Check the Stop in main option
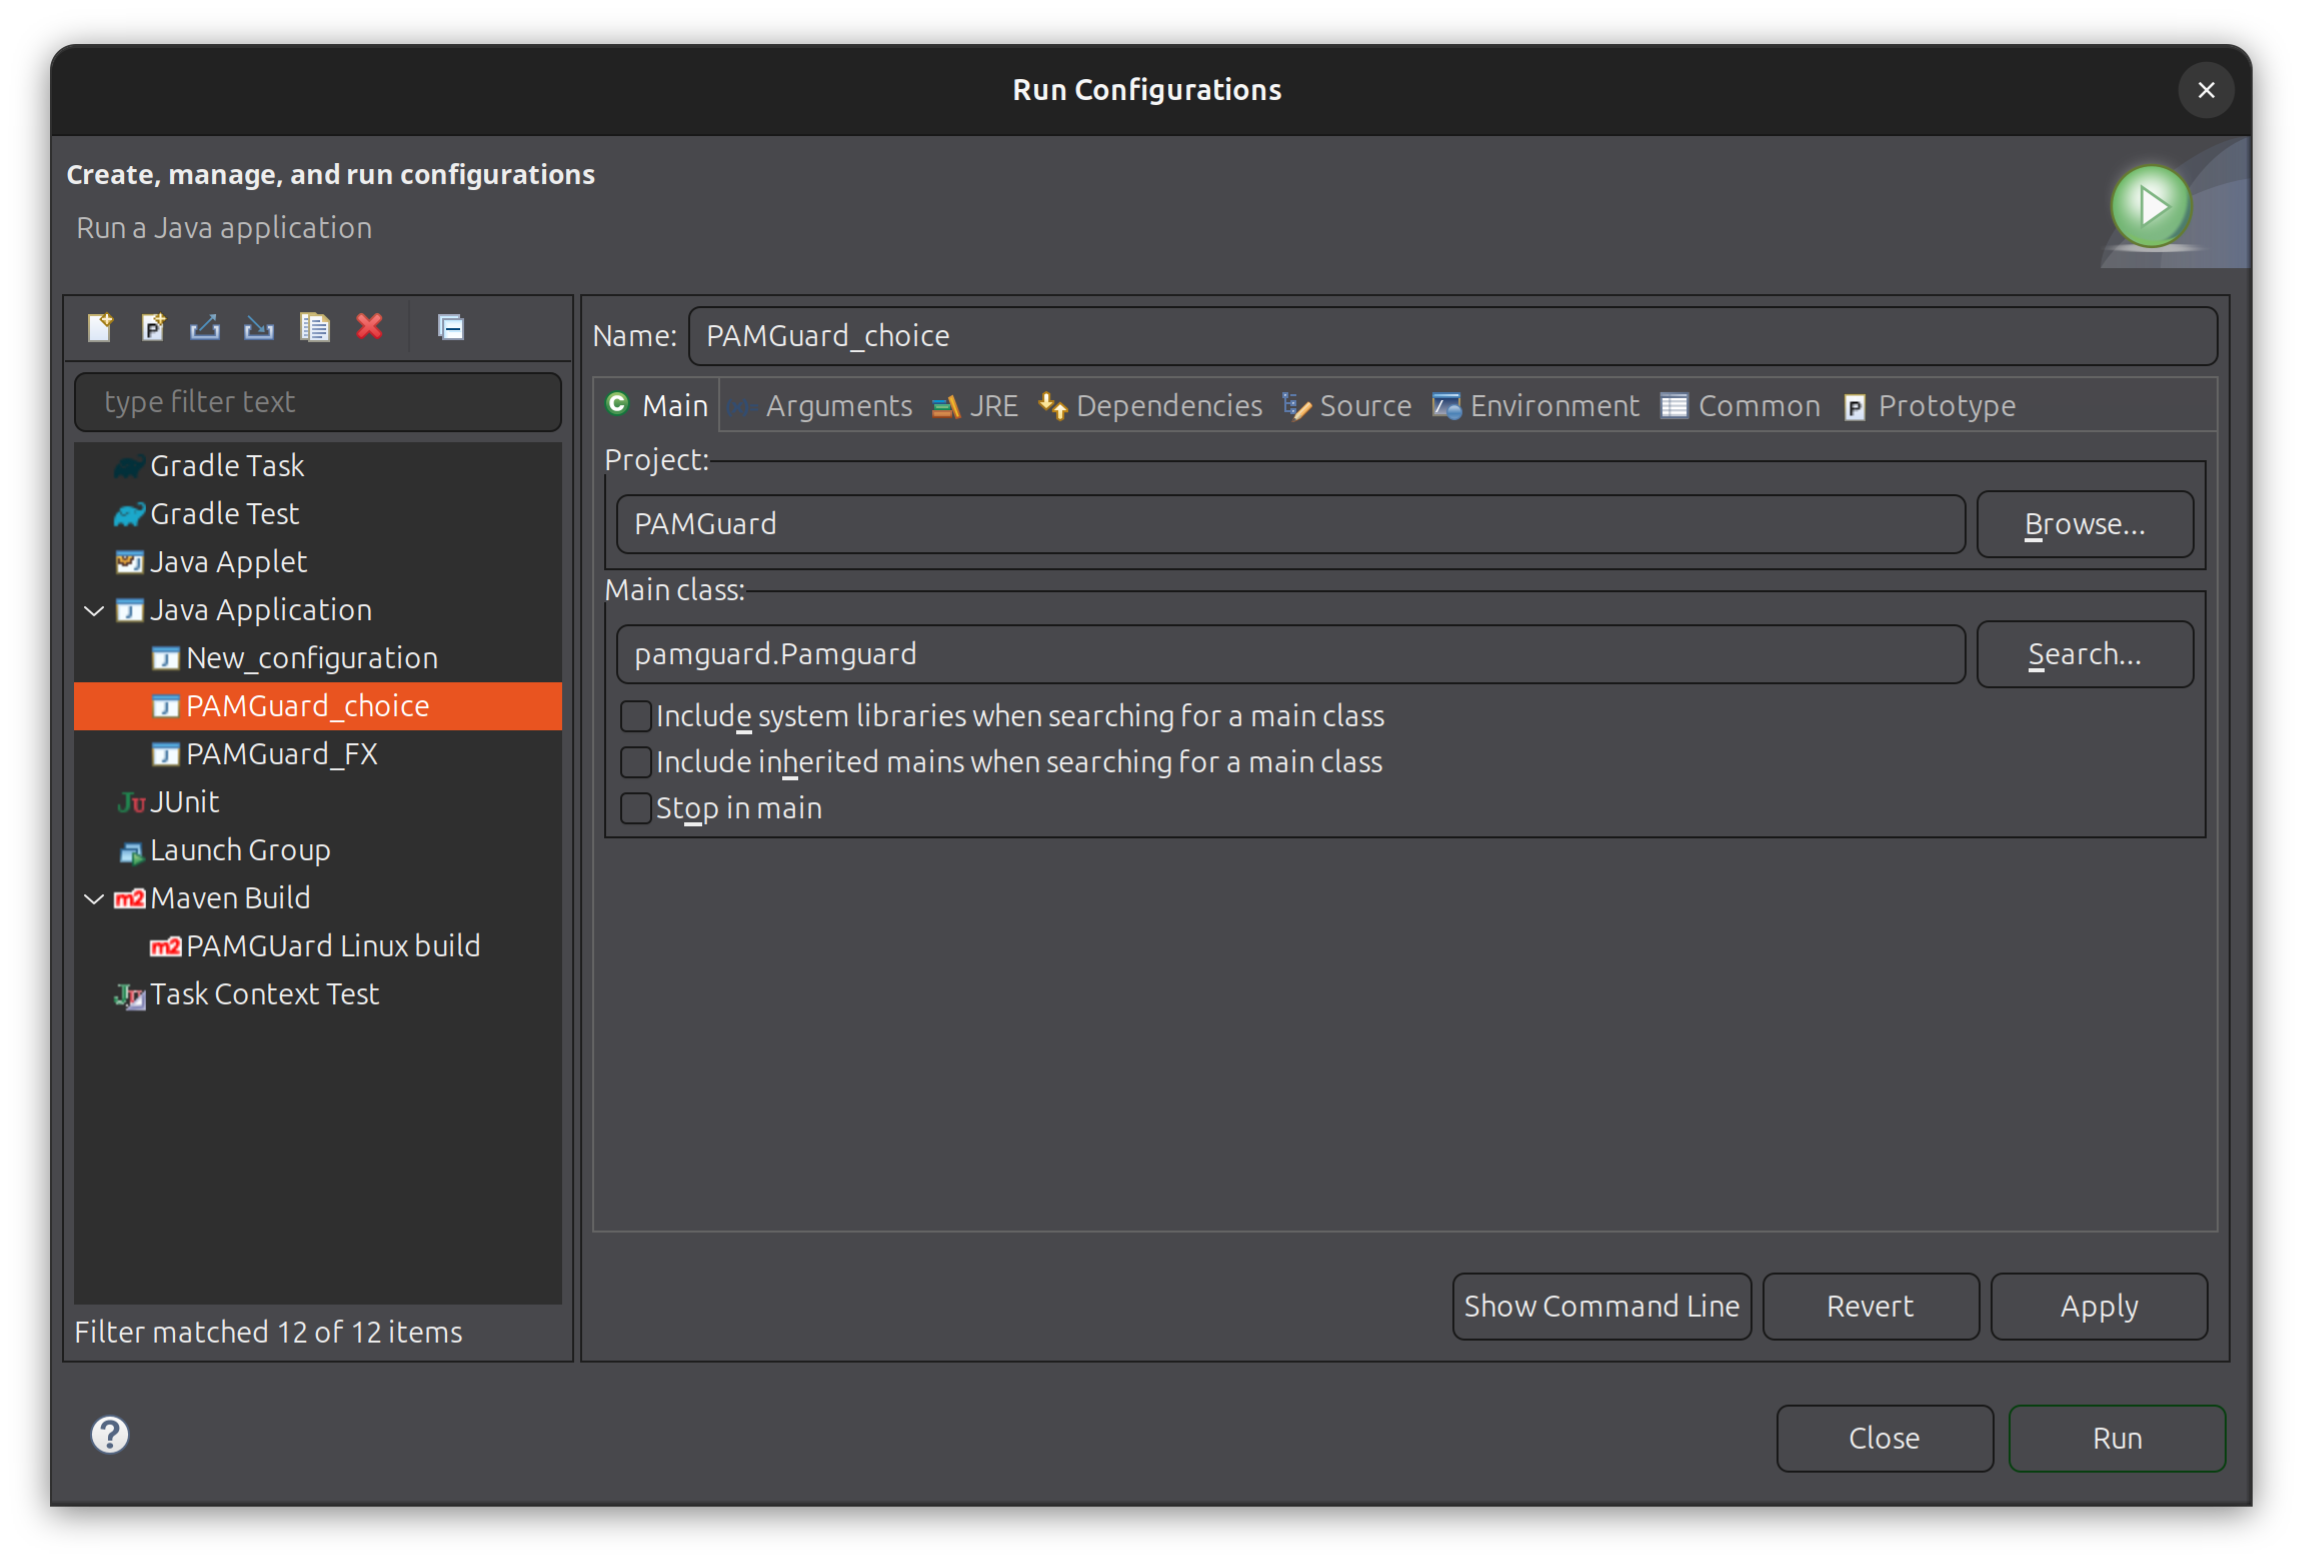 [635, 808]
